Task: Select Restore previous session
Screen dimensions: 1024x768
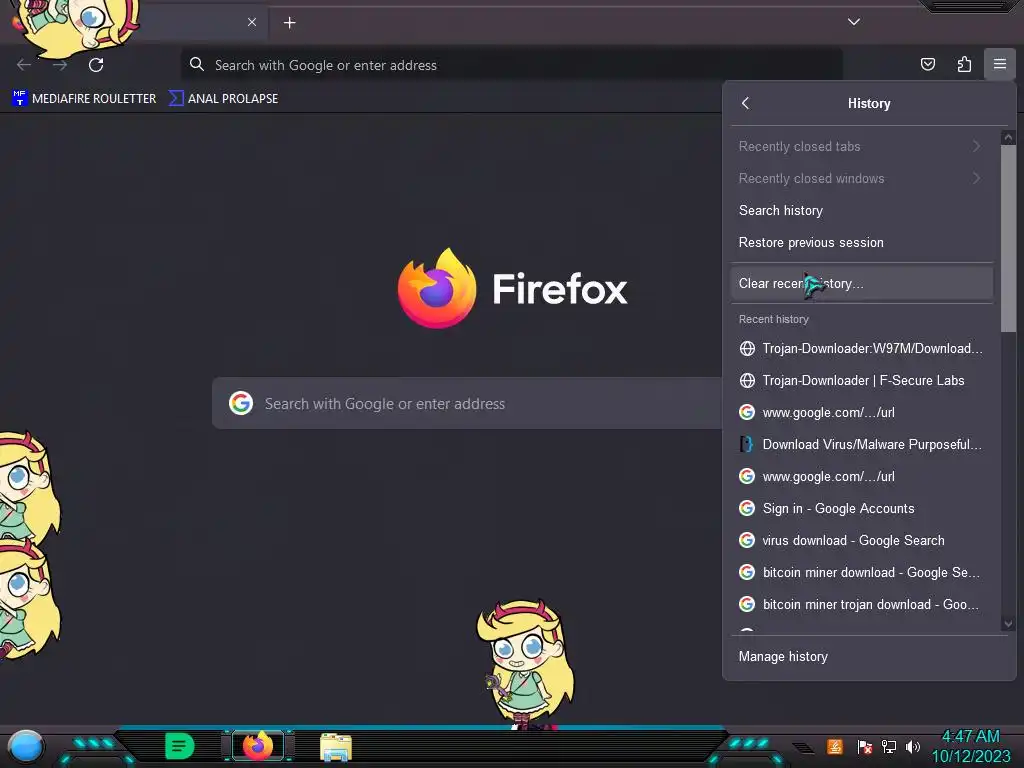Action: [x=861, y=242]
